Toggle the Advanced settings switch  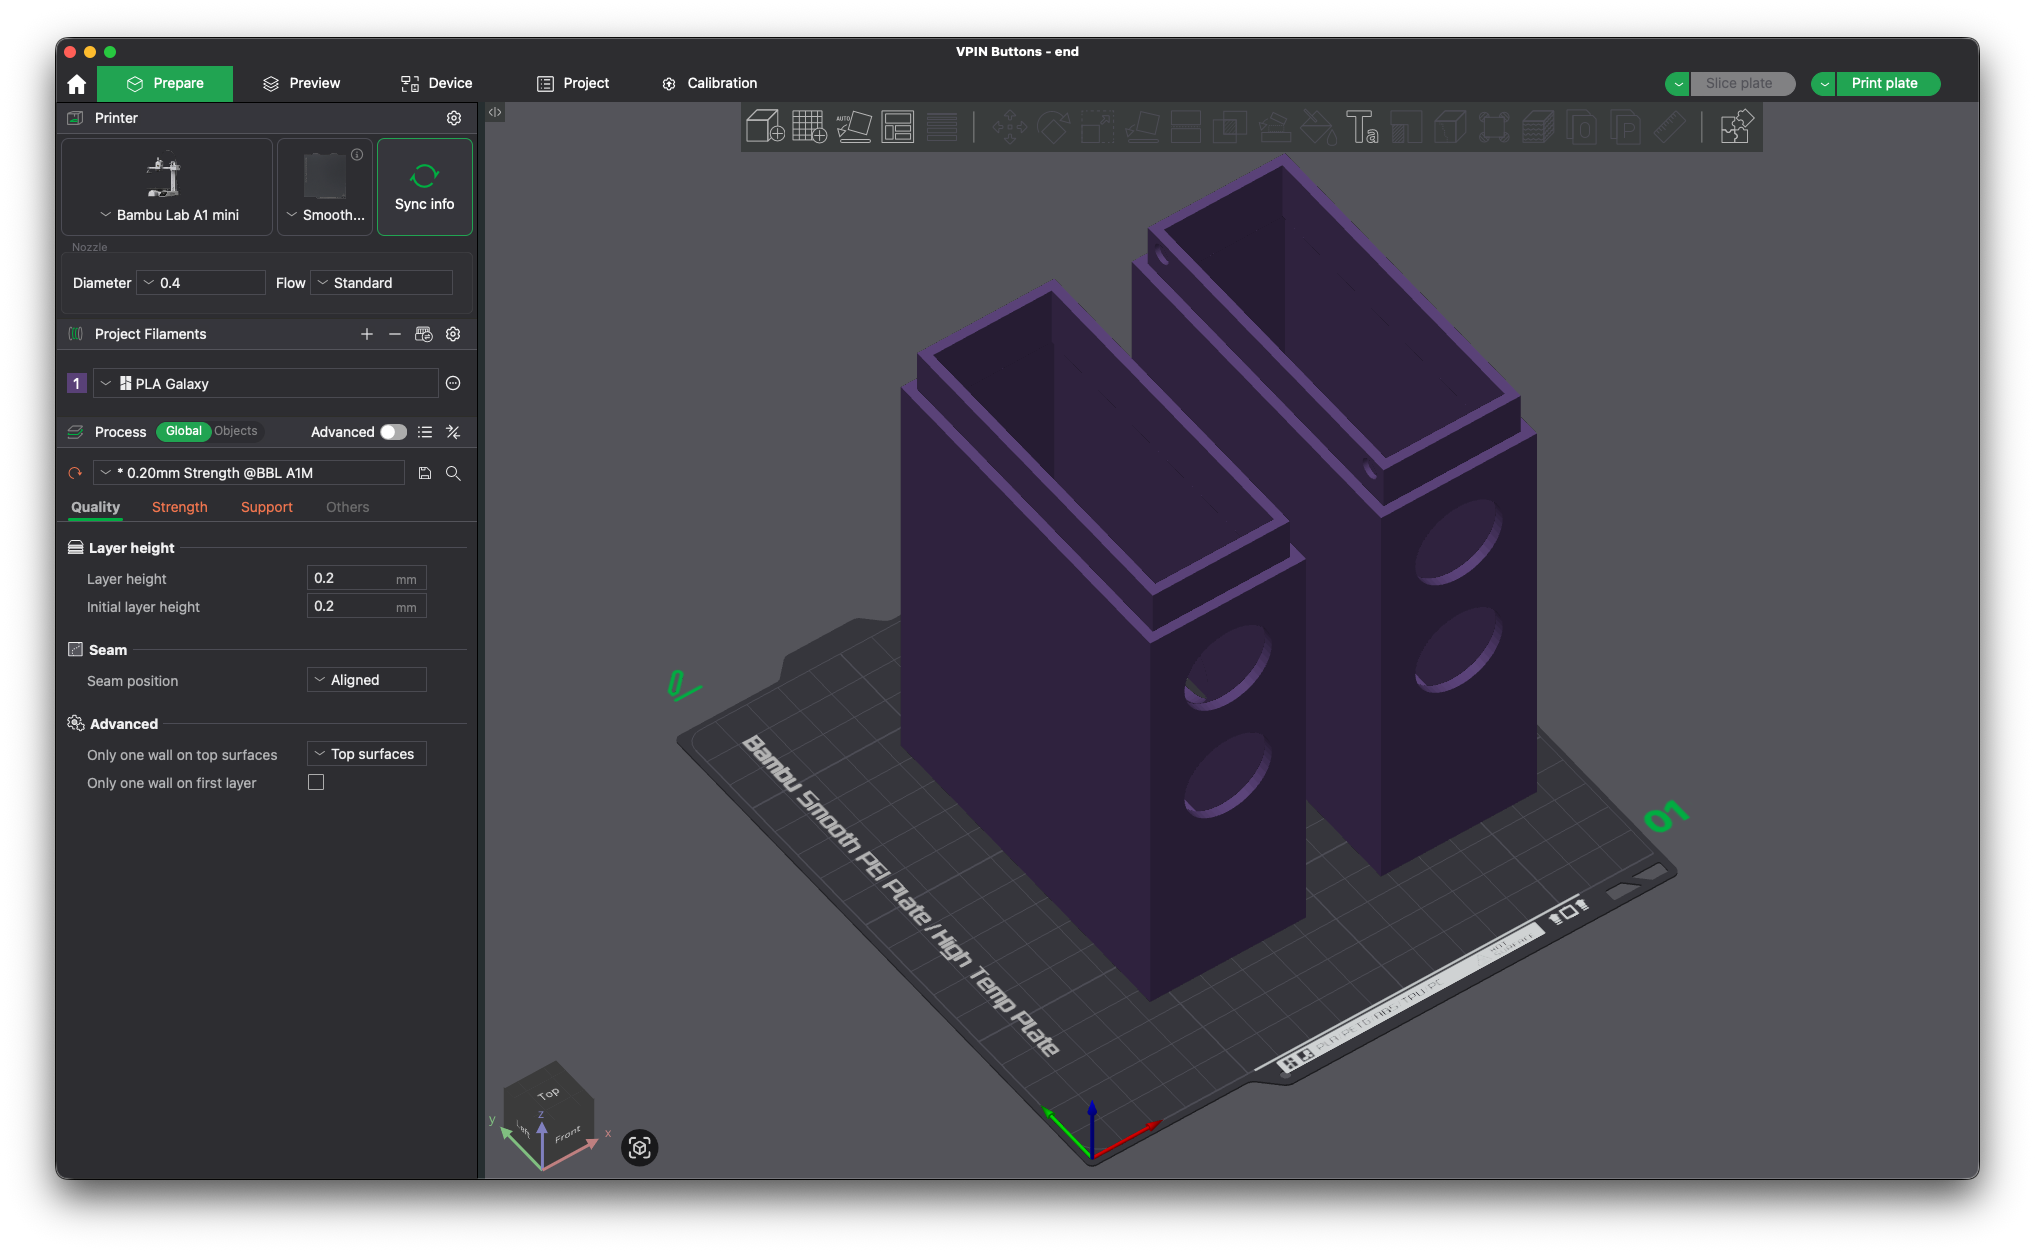[x=393, y=432]
